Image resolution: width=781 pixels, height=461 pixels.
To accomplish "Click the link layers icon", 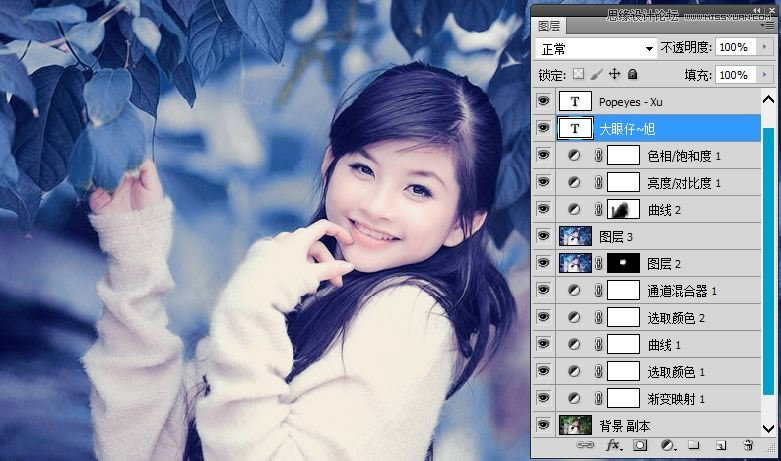I will [x=589, y=445].
